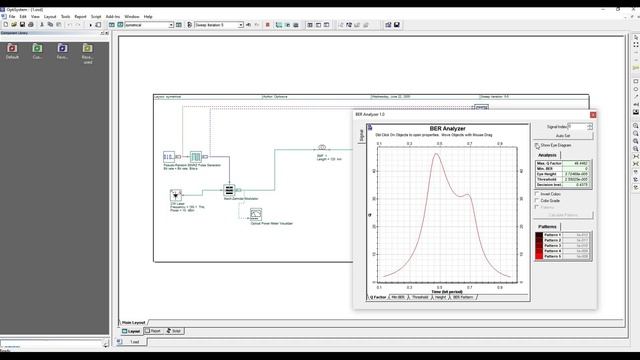The image size is (640, 360).
Task: Switch to the Height graph tab
Action: point(440,297)
